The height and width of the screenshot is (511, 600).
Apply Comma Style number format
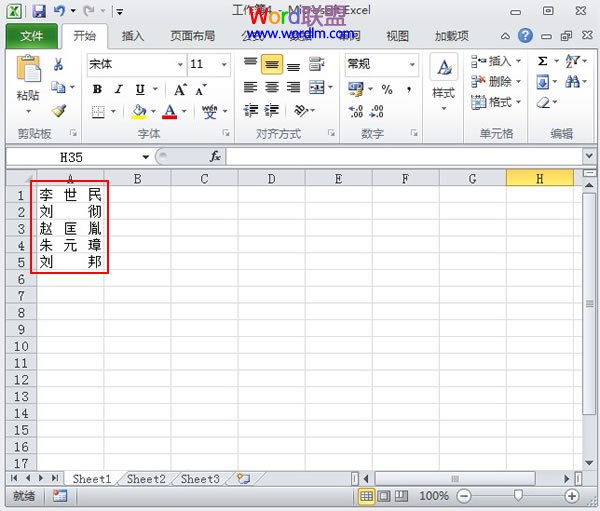coord(409,90)
